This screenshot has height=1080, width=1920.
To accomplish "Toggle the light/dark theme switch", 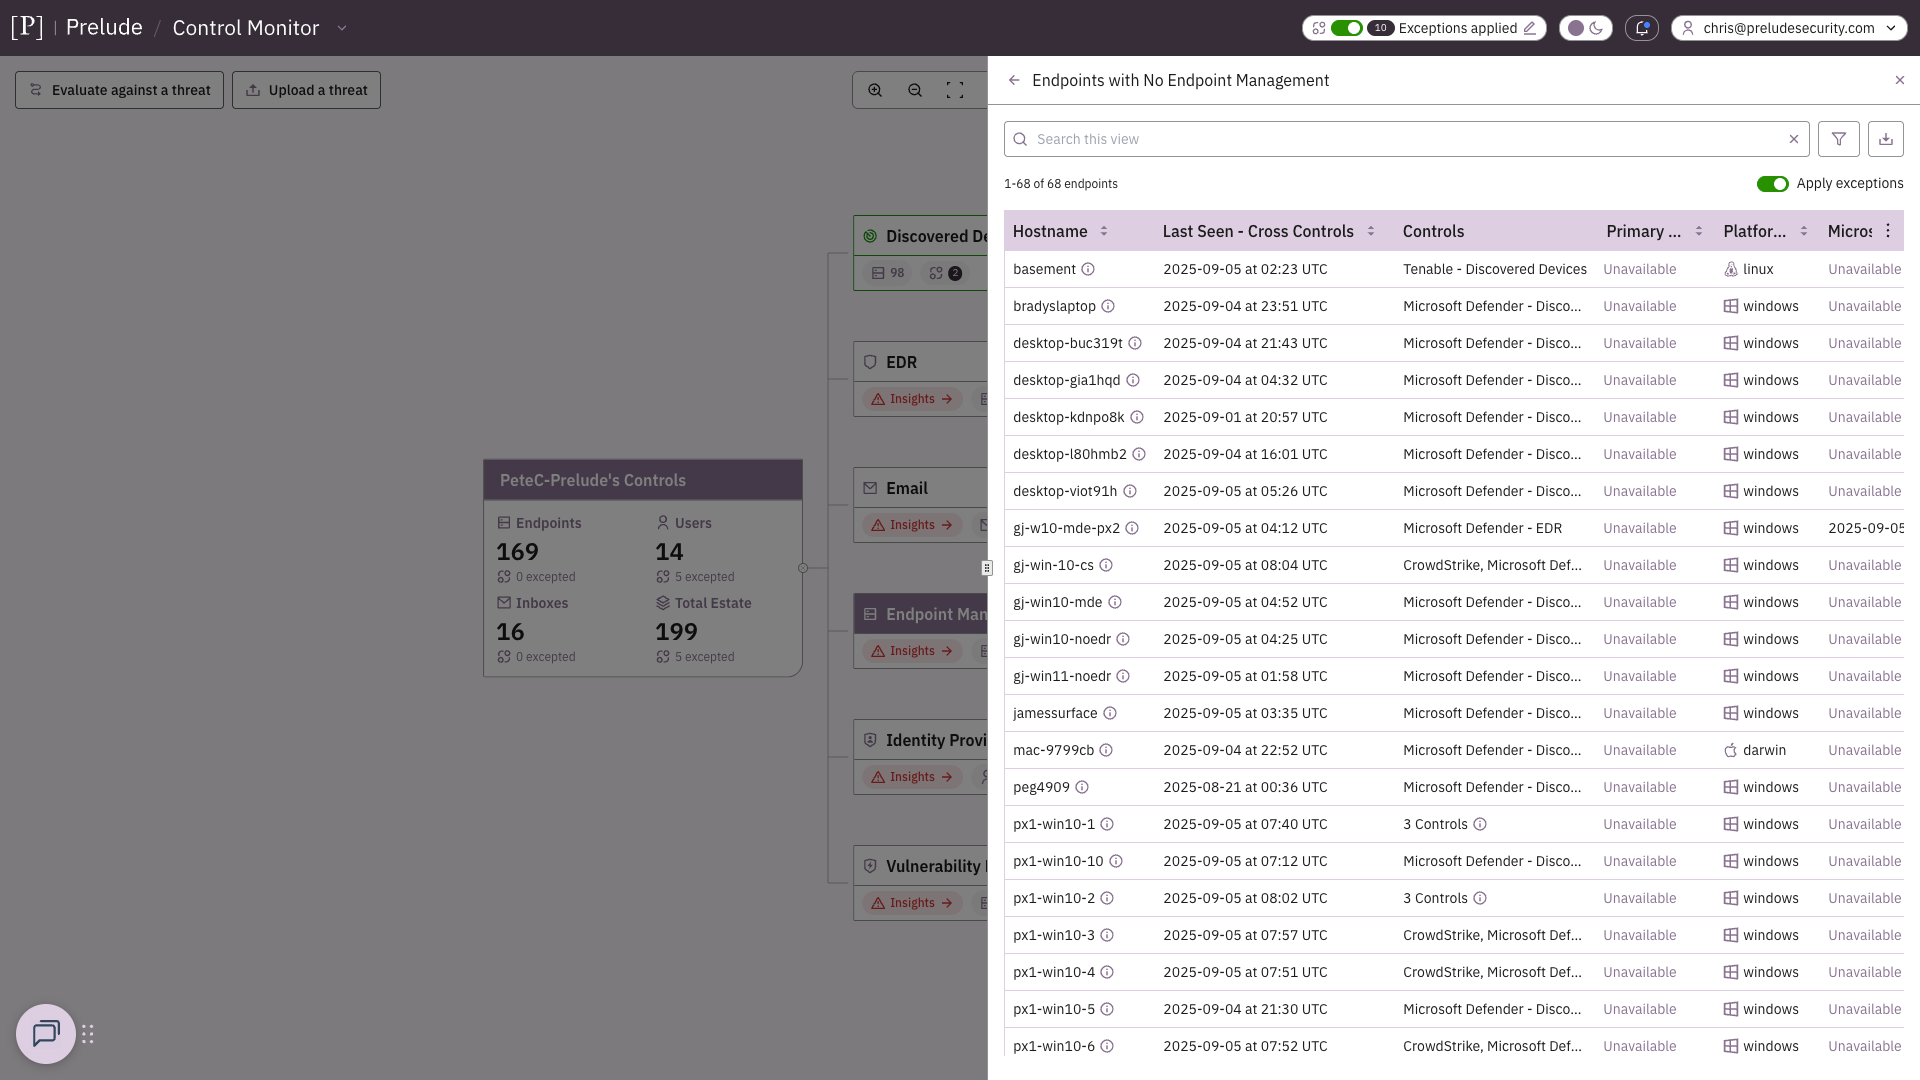I will pyautogui.click(x=1585, y=28).
